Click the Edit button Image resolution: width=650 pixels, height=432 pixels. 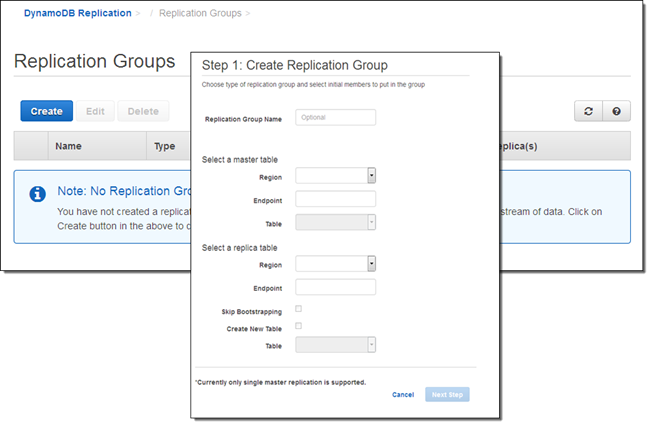95,111
